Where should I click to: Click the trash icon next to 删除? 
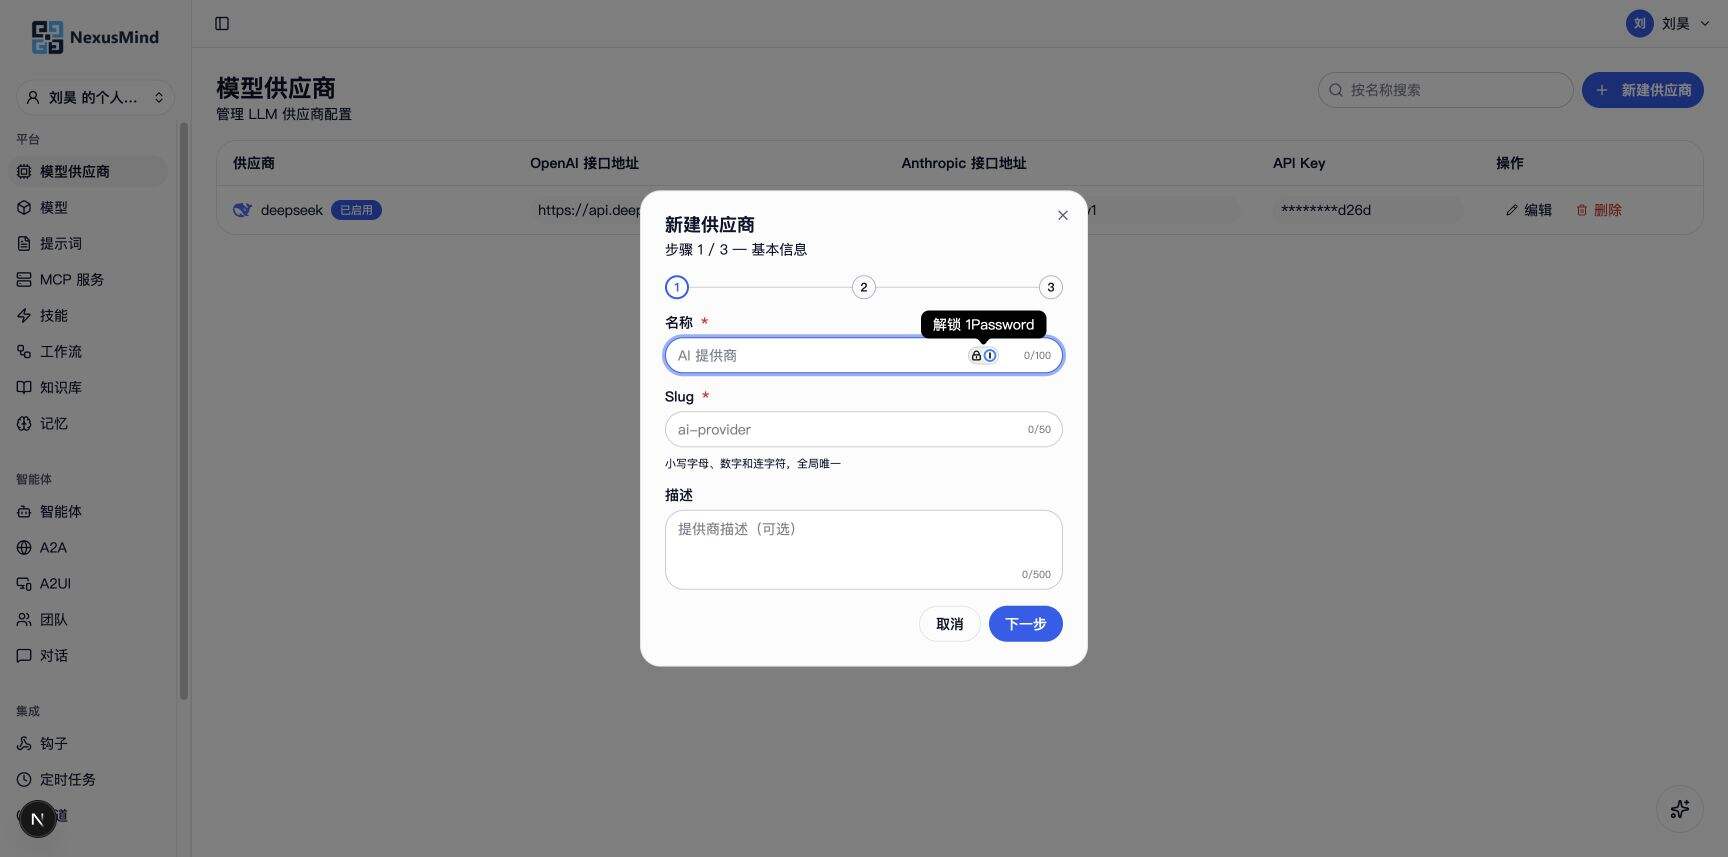(1582, 210)
